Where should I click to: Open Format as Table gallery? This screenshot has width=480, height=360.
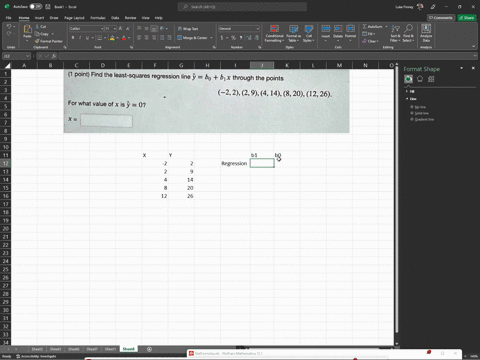point(293,33)
